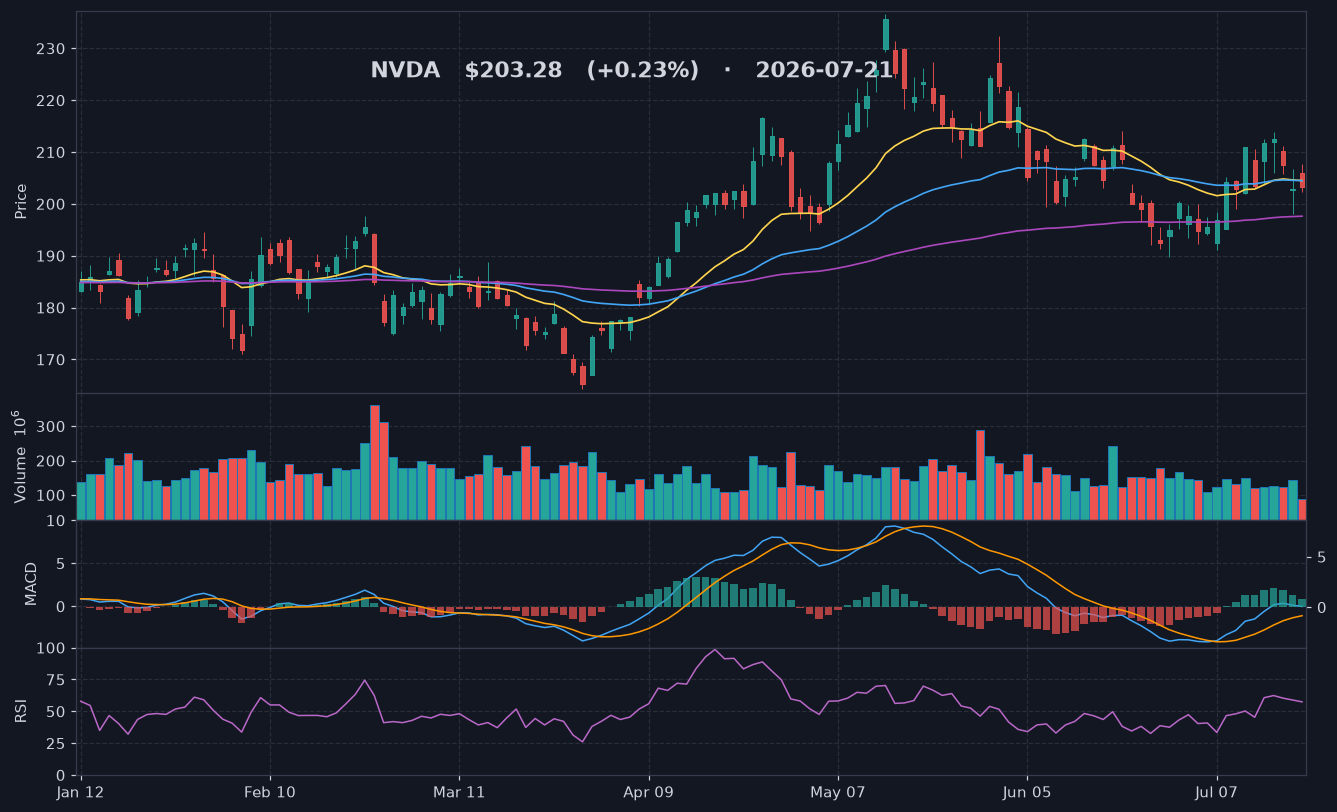Image resolution: width=1337 pixels, height=812 pixels.
Task: Click the 50 RSI axis tick
Action: tap(58, 712)
